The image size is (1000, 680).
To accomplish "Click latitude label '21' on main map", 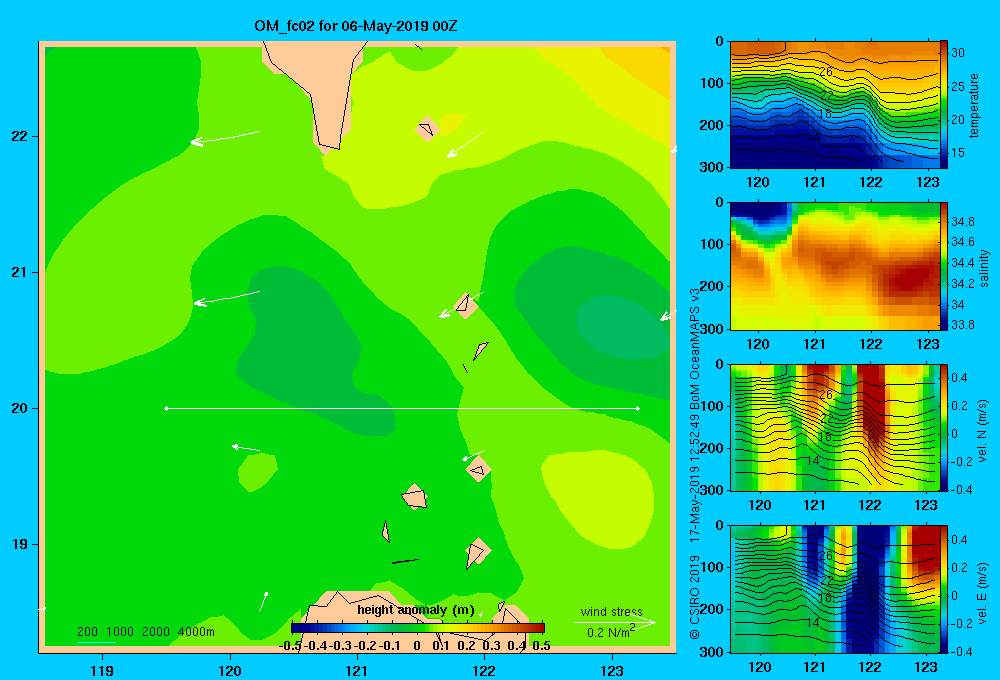I will [x=20, y=272].
